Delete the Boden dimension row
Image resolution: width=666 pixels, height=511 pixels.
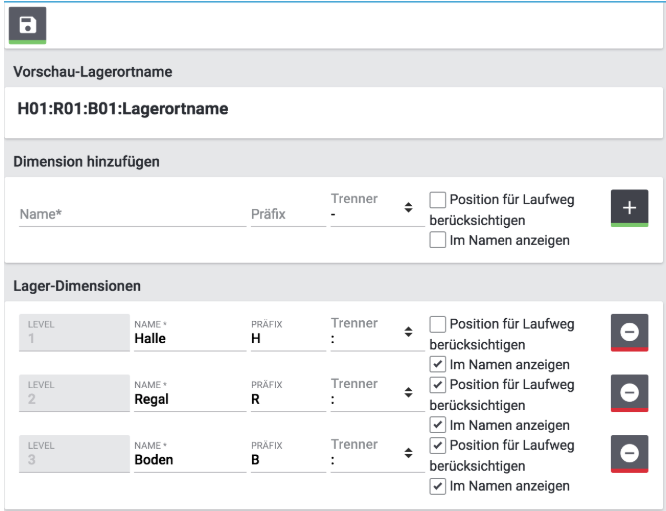(629, 454)
